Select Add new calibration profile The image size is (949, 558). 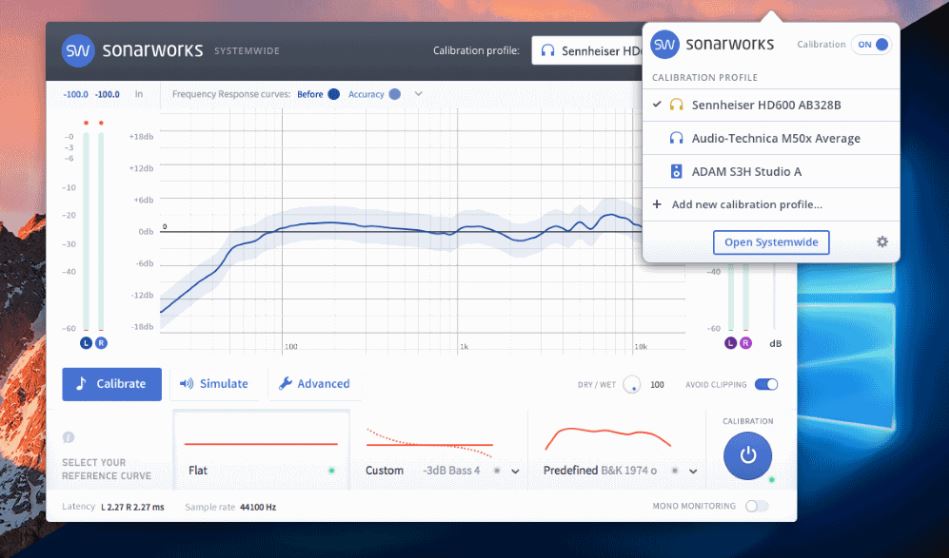[x=746, y=205]
